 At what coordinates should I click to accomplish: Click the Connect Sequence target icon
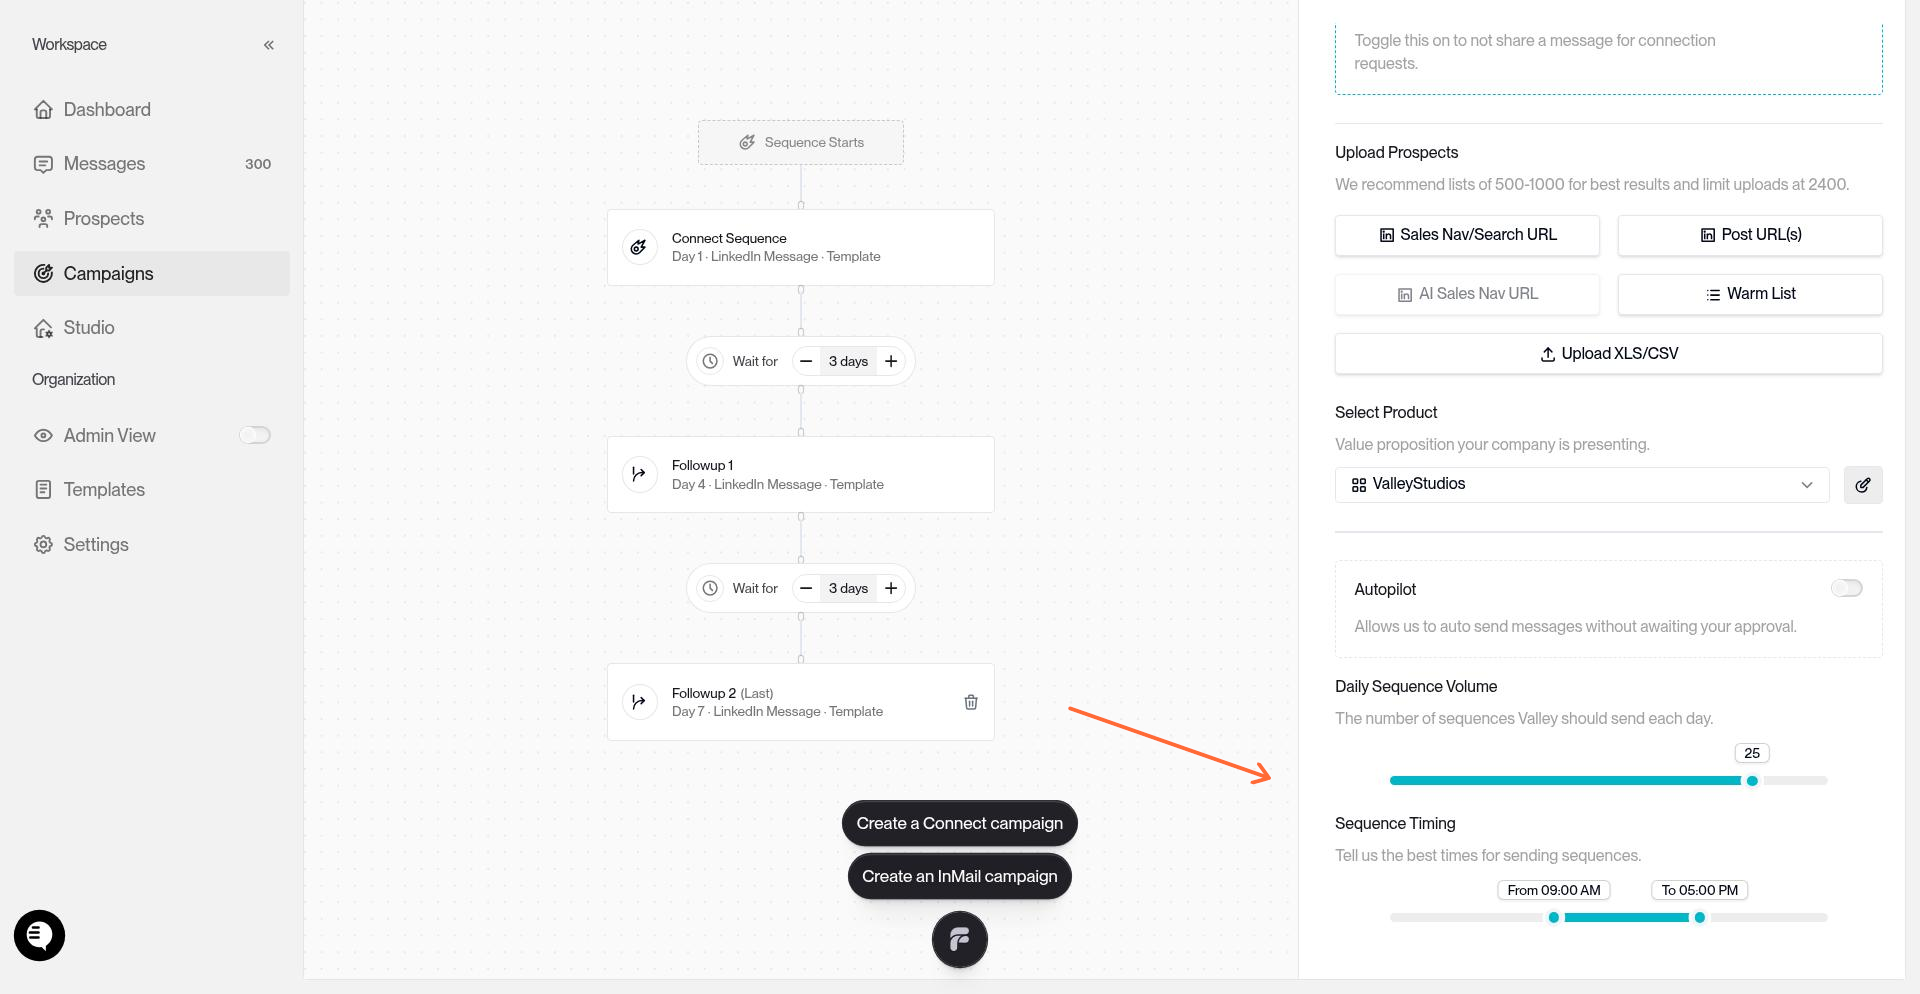(x=639, y=247)
